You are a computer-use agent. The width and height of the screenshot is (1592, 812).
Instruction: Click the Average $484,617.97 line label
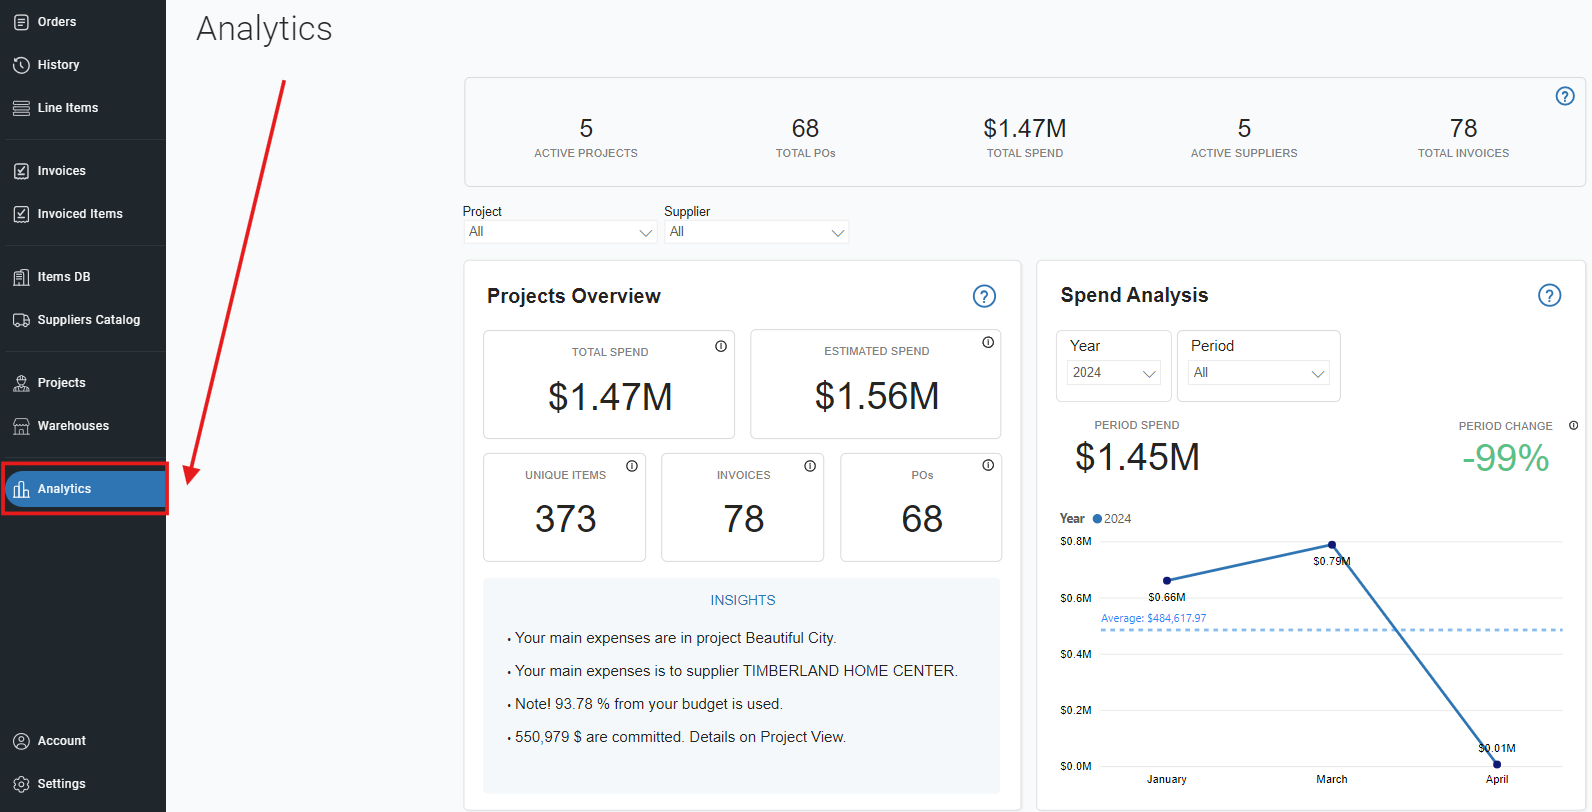tap(1154, 619)
